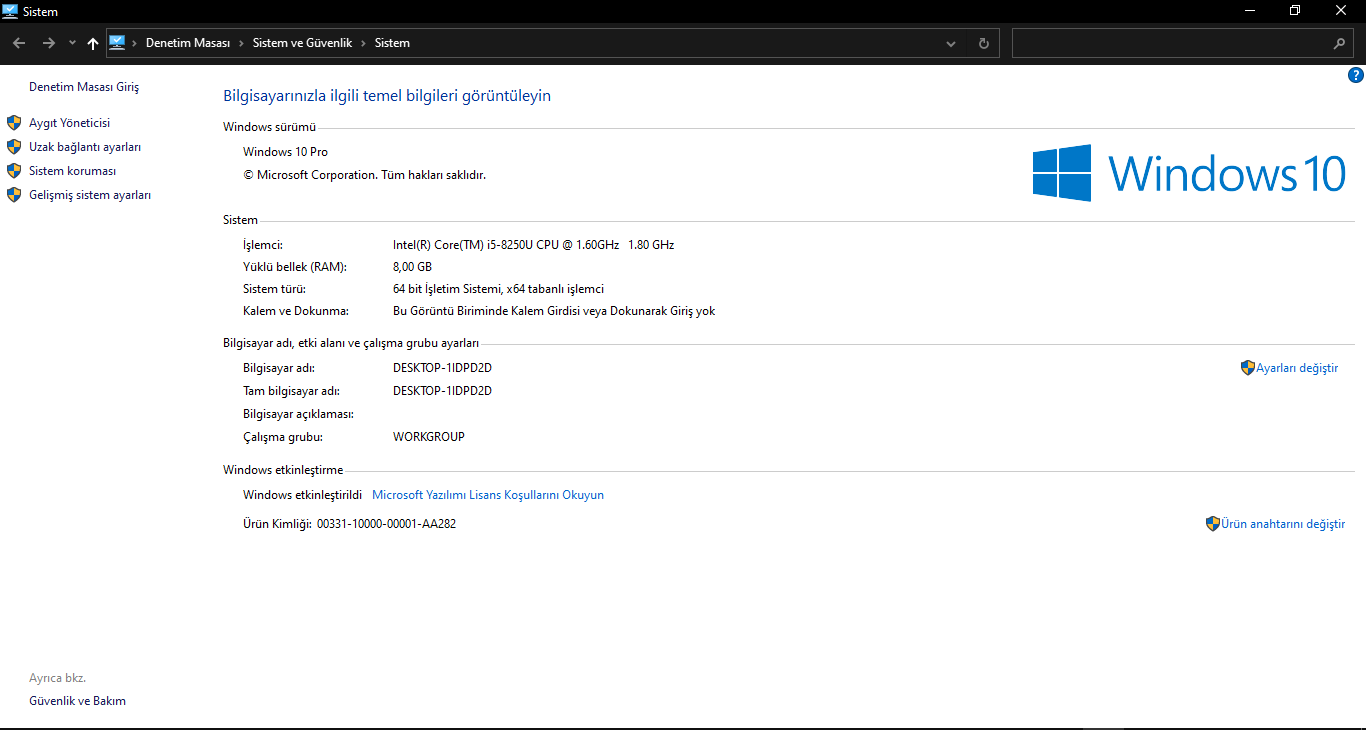This screenshot has height=730, width=1366.
Task: Click Ayarları değiştir link
Action: point(1297,368)
